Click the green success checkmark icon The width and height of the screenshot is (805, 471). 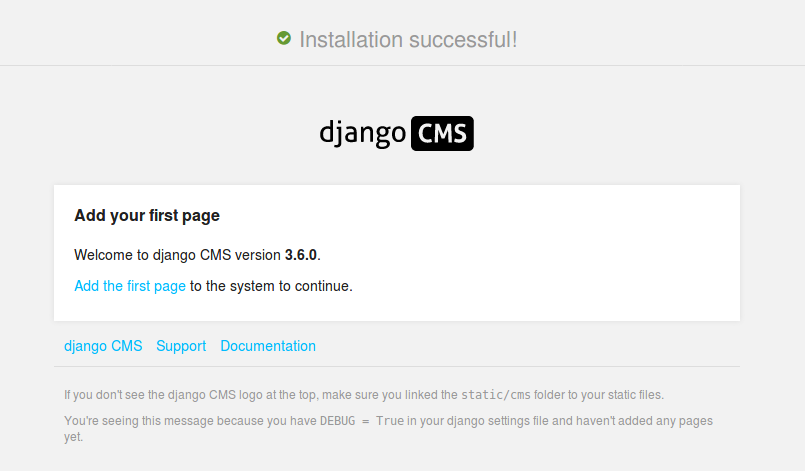284,39
